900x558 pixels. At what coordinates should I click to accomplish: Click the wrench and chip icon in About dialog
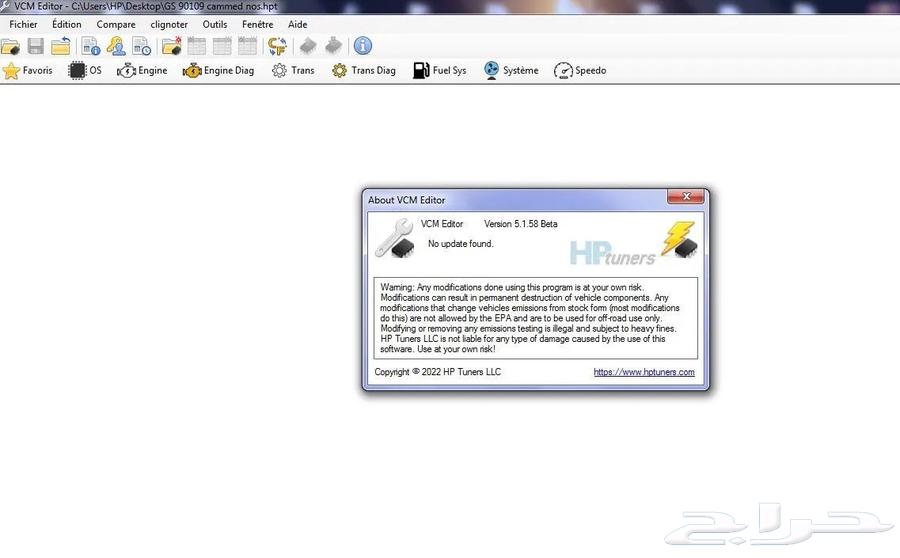point(395,238)
